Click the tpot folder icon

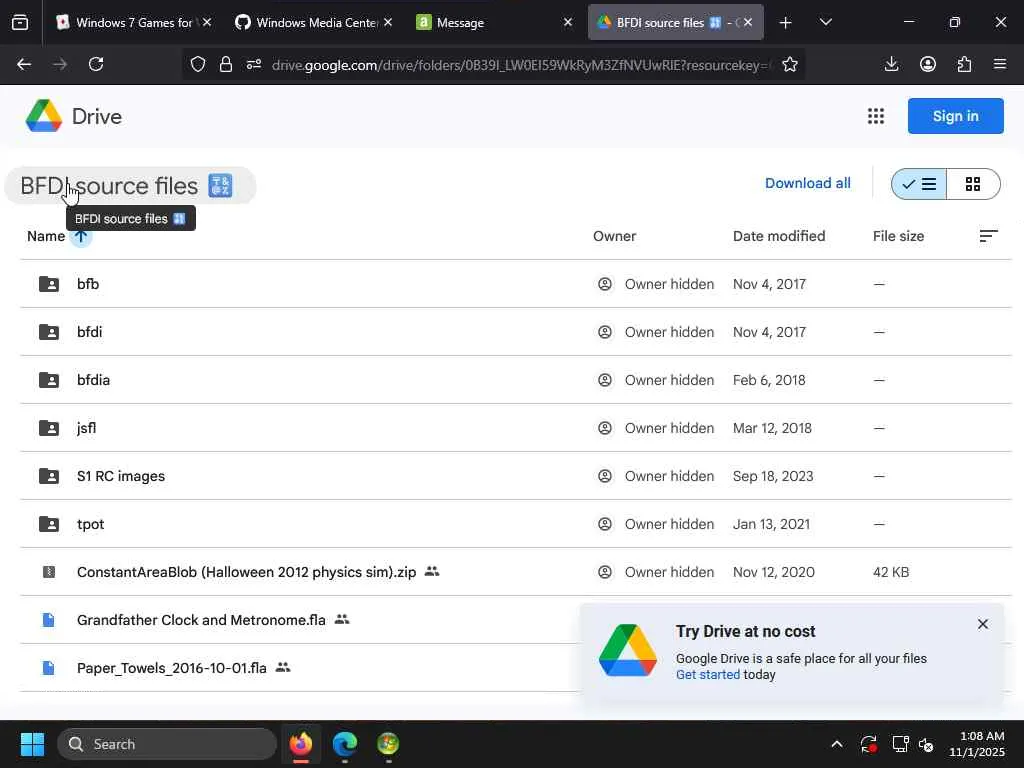49,524
